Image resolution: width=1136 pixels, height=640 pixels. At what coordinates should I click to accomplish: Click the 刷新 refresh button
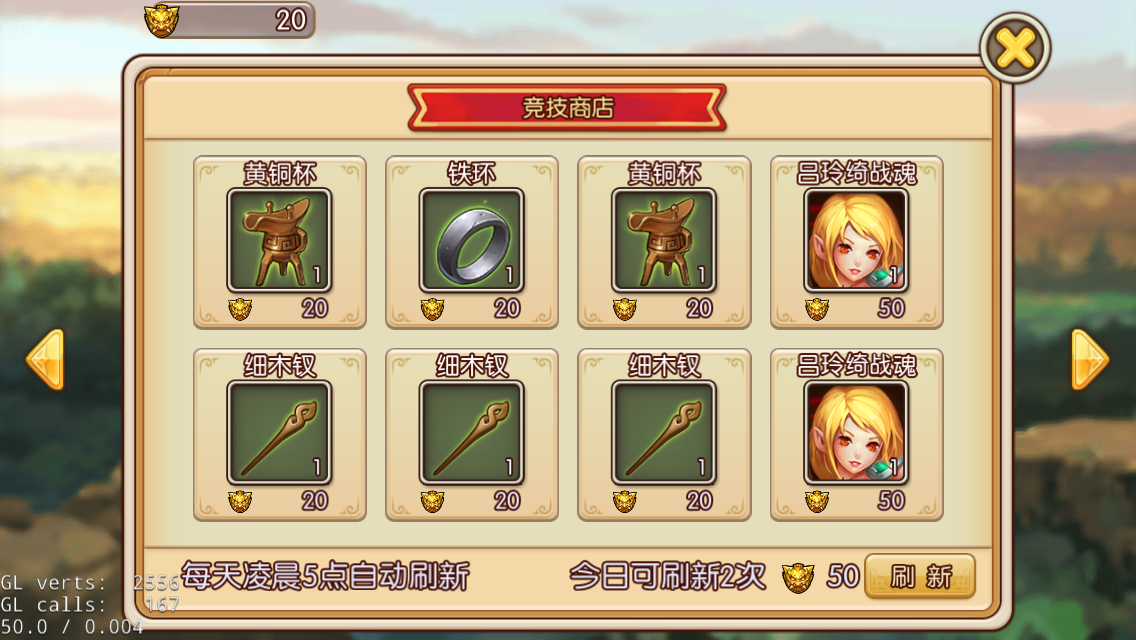click(x=920, y=577)
